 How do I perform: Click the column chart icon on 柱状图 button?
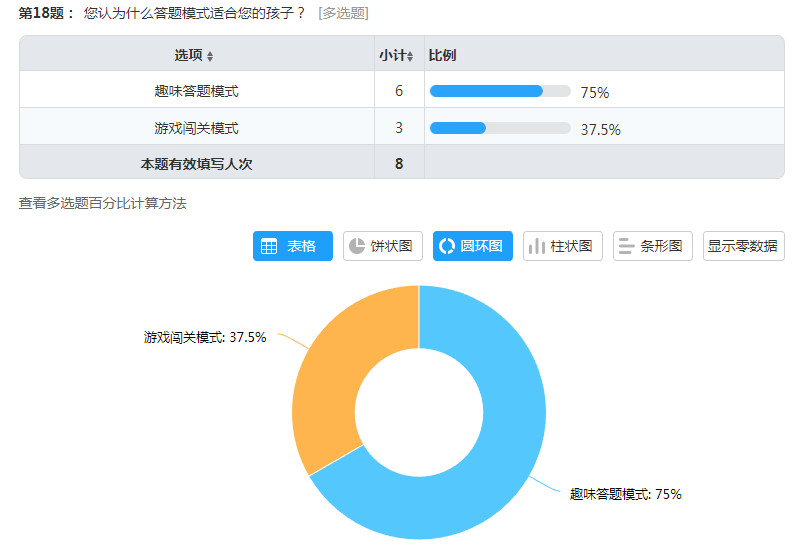coord(537,246)
